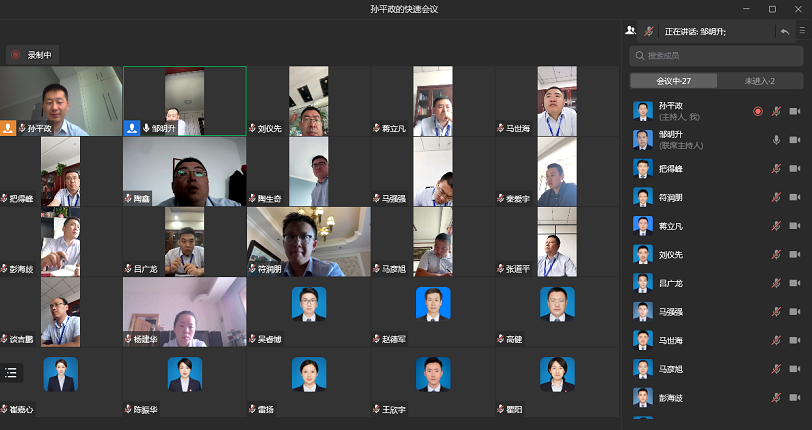Click the 搜索成员 search field
The height and width of the screenshot is (430, 812).
coord(716,56)
